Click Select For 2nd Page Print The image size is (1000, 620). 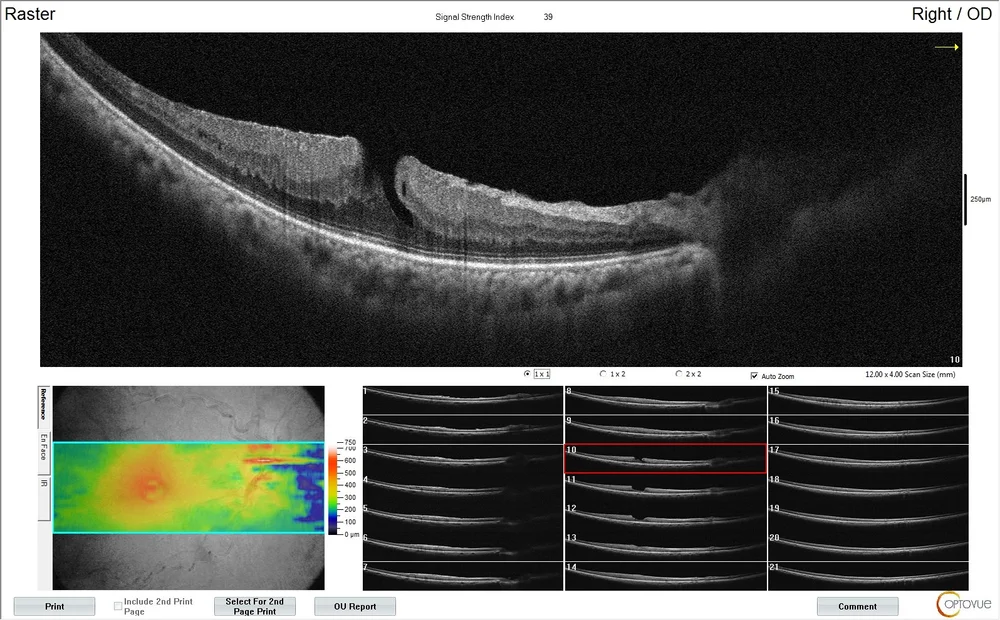[254, 603]
